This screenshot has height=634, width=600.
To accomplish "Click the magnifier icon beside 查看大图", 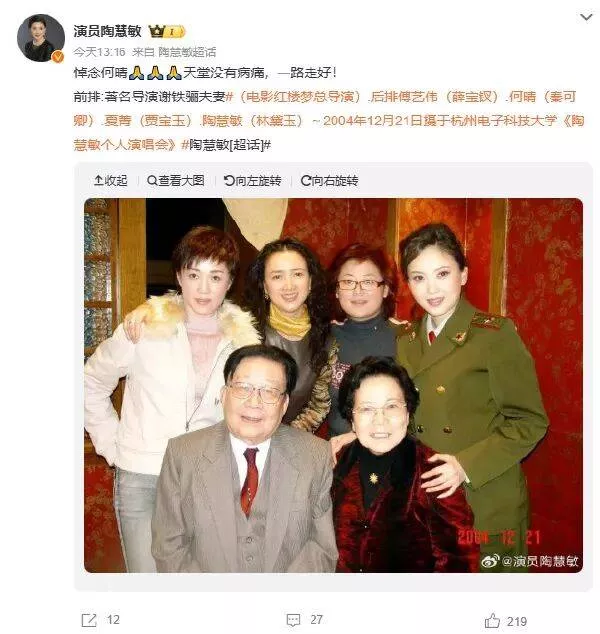I will click(152, 181).
